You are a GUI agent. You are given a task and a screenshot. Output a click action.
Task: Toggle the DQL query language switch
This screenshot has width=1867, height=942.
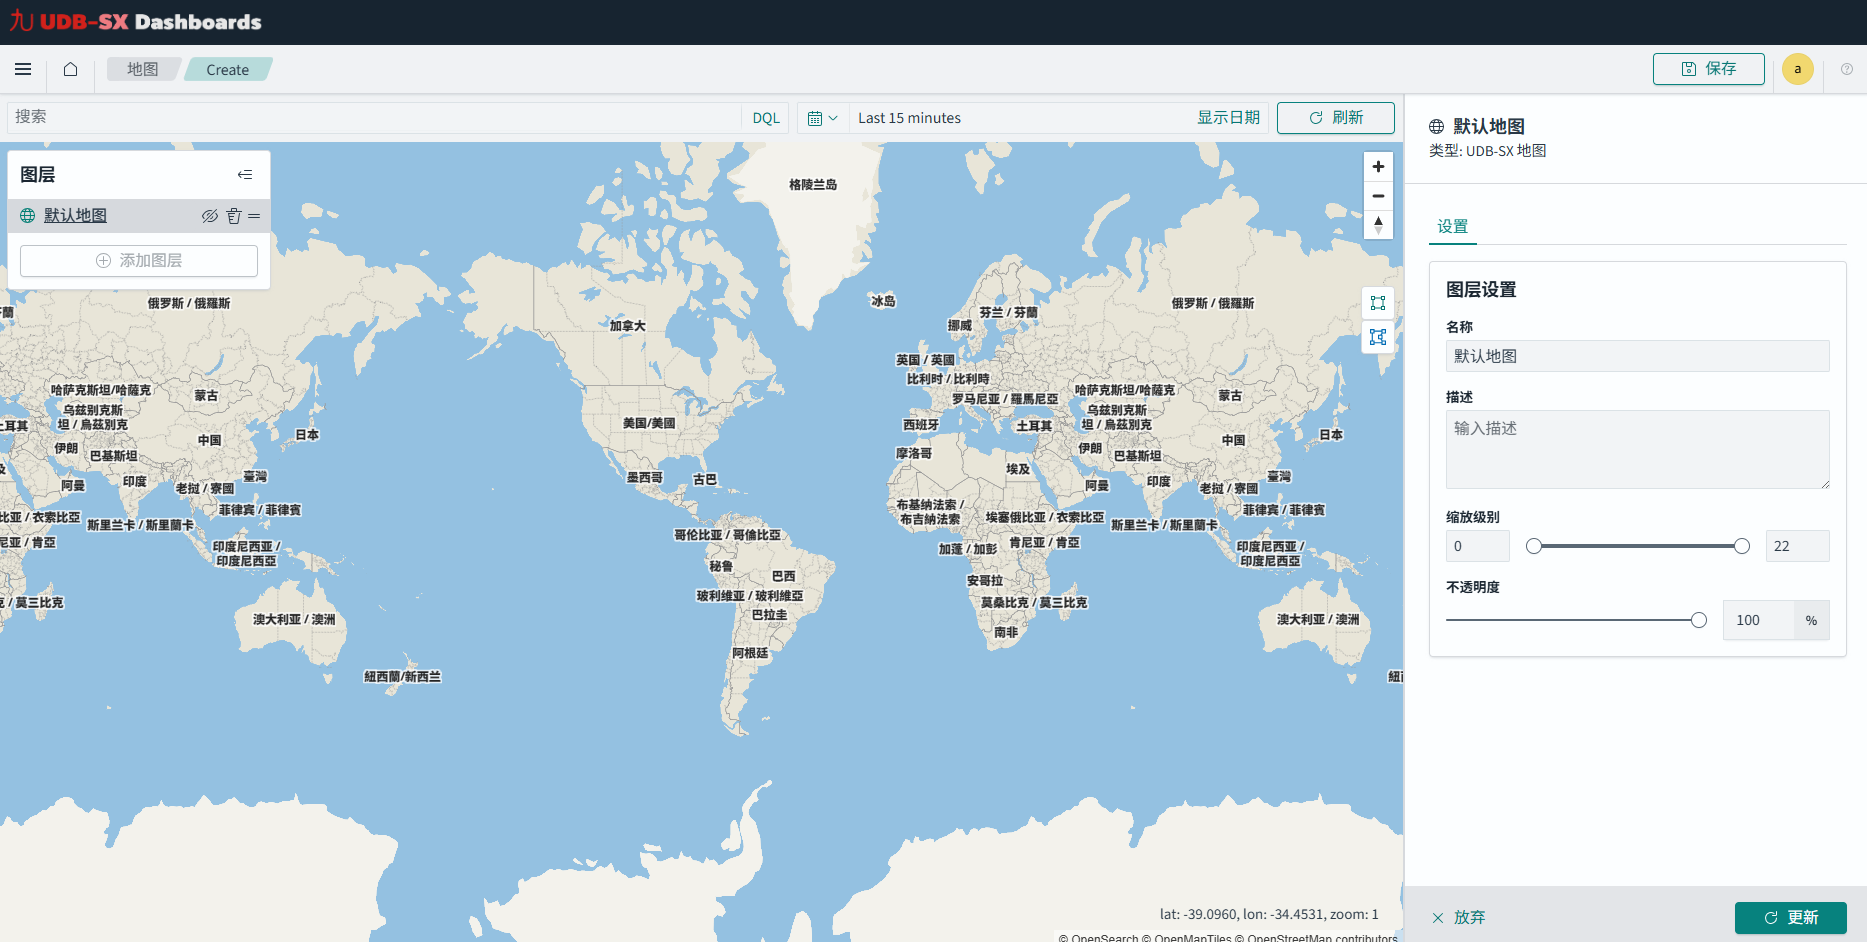click(765, 118)
